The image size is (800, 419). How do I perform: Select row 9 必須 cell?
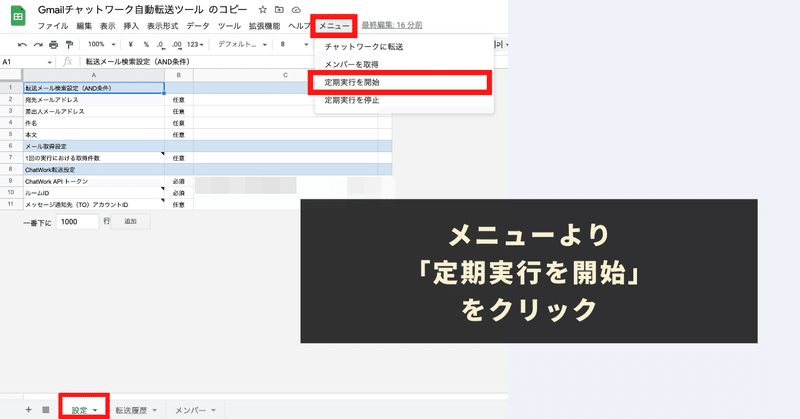[x=179, y=181]
